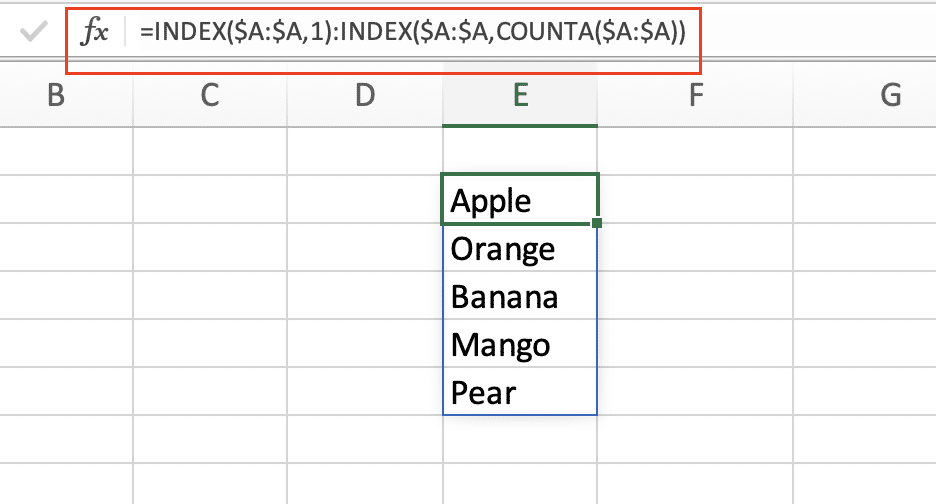Select the cell containing Pear
The image size is (936, 504).
tap(519, 391)
